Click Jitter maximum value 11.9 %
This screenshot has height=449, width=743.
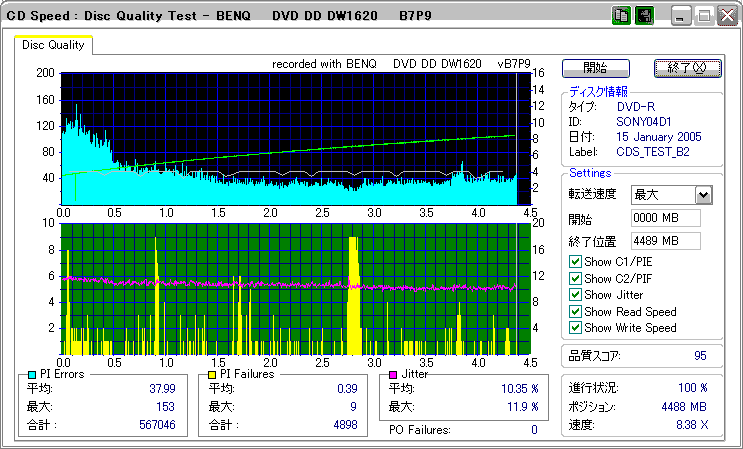coord(523,407)
